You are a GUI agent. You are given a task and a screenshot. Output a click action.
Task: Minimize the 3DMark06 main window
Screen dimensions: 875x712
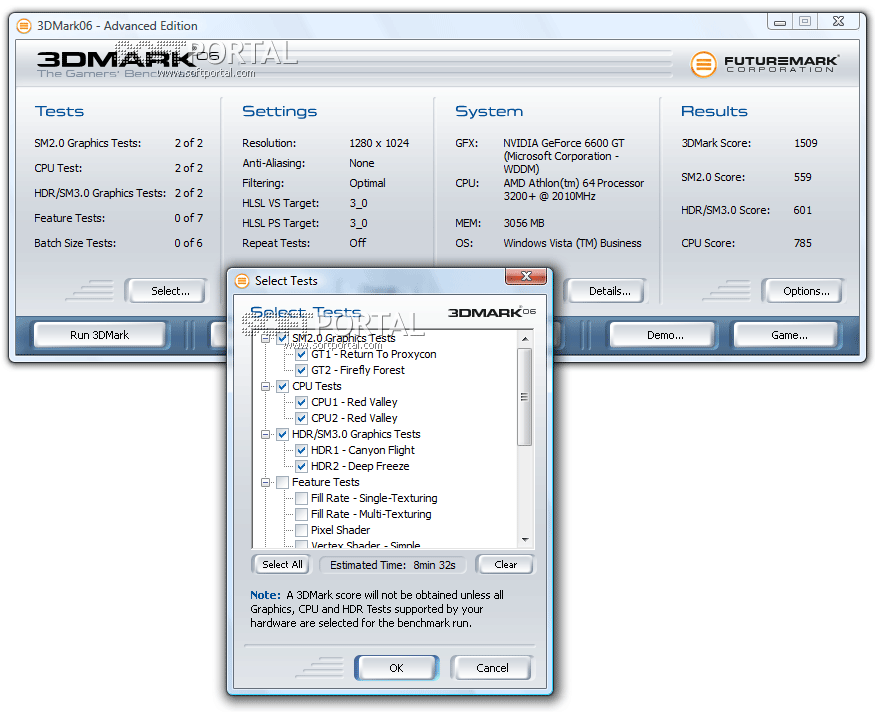click(780, 22)
